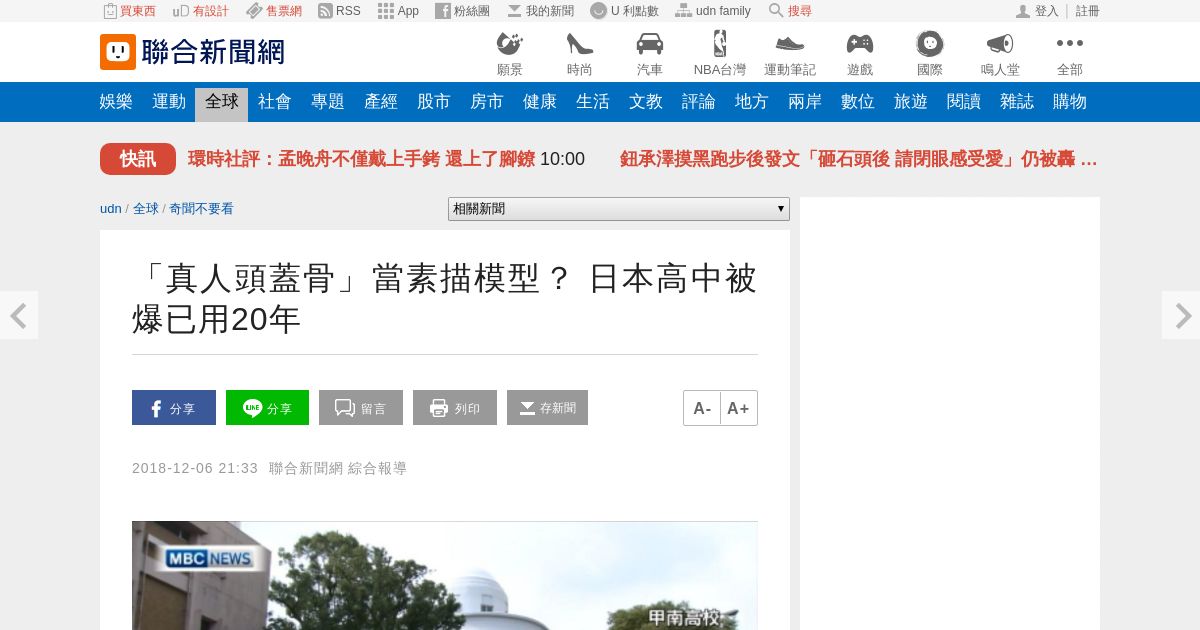Expand the 相關新聞 dropdown
This screenshot has width=1200, height=630.
tap(619, 209)
